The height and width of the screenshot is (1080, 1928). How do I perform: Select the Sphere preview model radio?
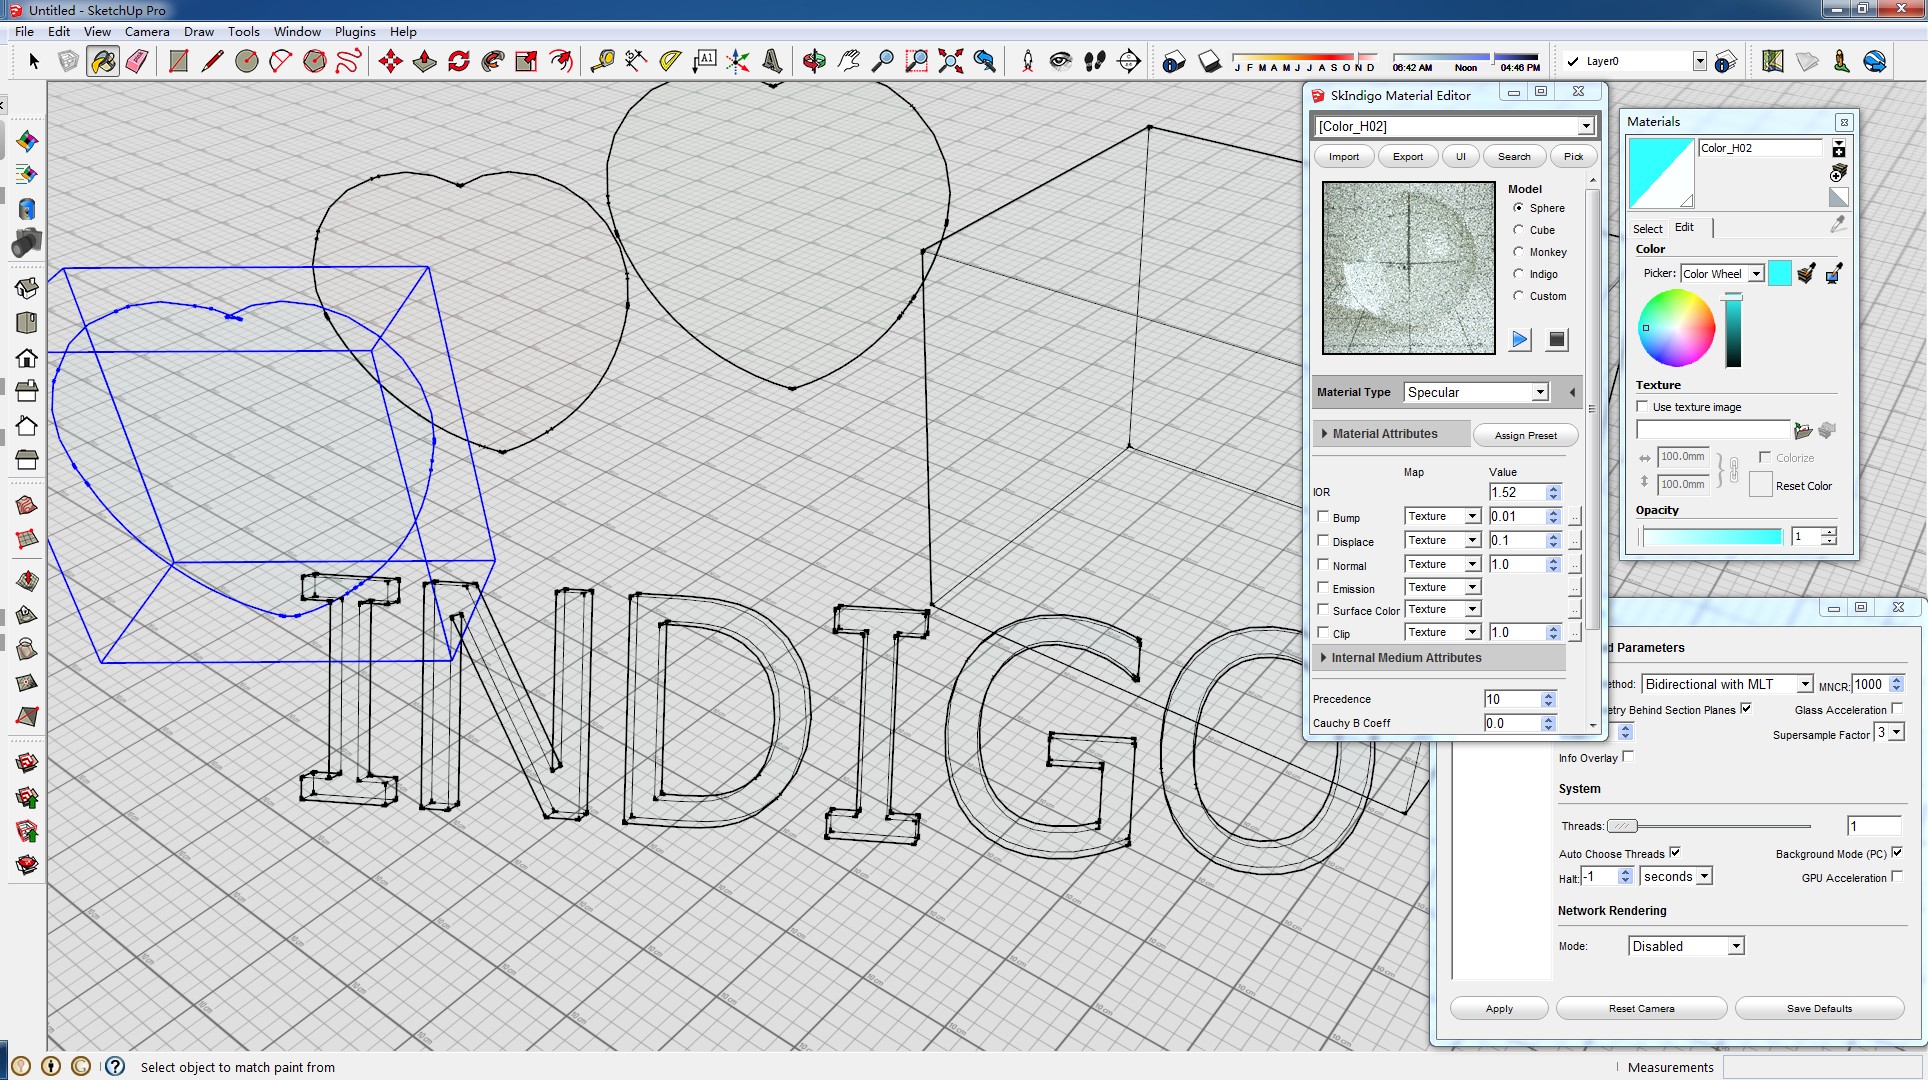coord(1518,208)
